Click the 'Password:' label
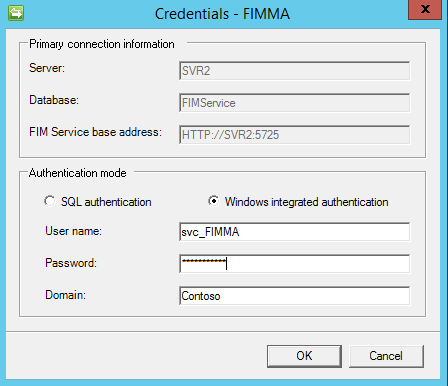This screenshot has height=386, width=448. tap(71, 263)
